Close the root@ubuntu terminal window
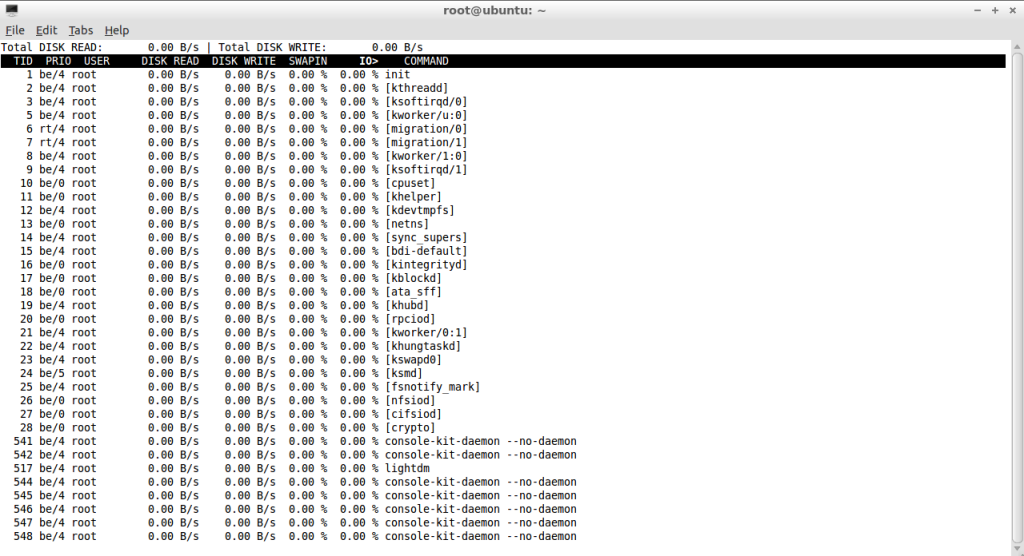The height and width of the screenshot is (556, 1024). (1012, 10)
